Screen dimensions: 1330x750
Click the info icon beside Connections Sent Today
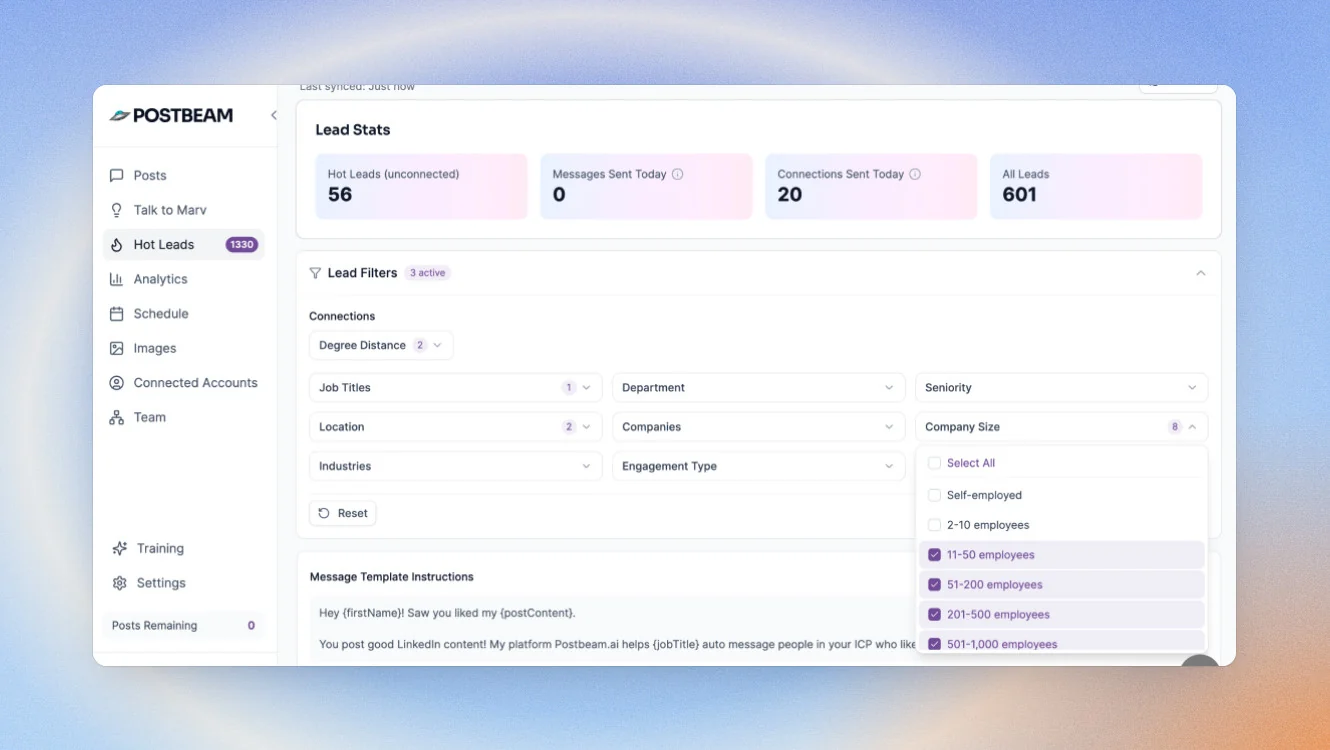tap(915, 174)
